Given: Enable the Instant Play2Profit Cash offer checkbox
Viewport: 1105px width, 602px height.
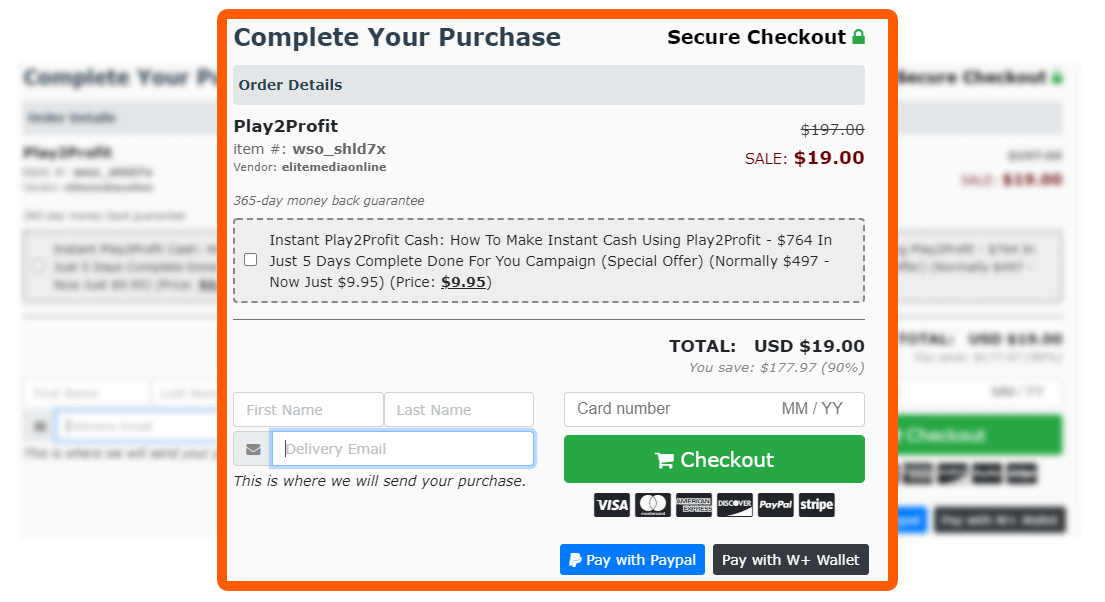Looking at the screenshot, I should [250, 260].
